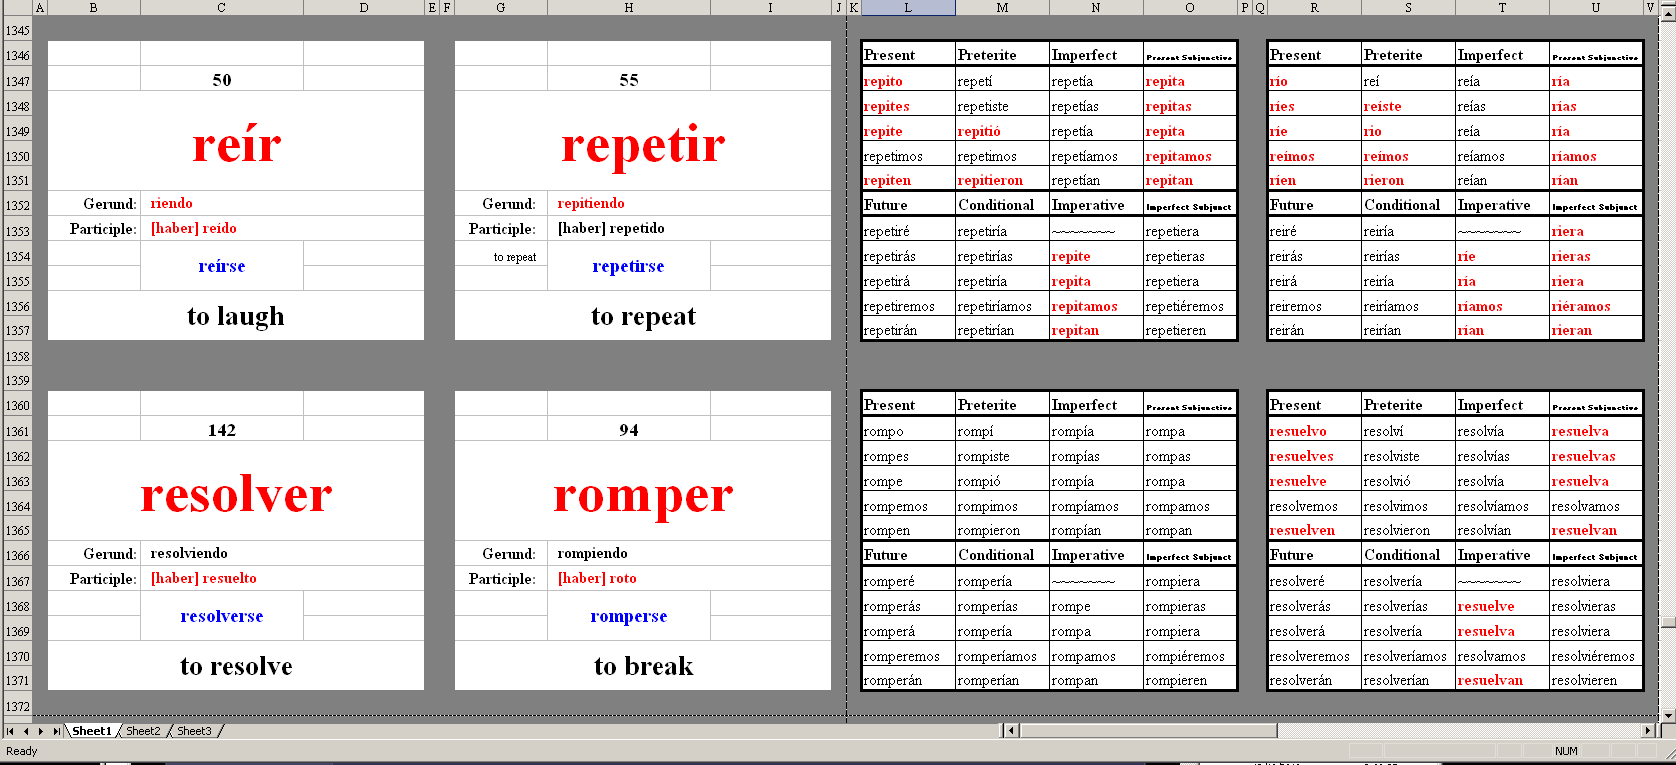Select the 'rompo' present cell
Screen dimensions: 1676x765
click(x=908, y=431)
